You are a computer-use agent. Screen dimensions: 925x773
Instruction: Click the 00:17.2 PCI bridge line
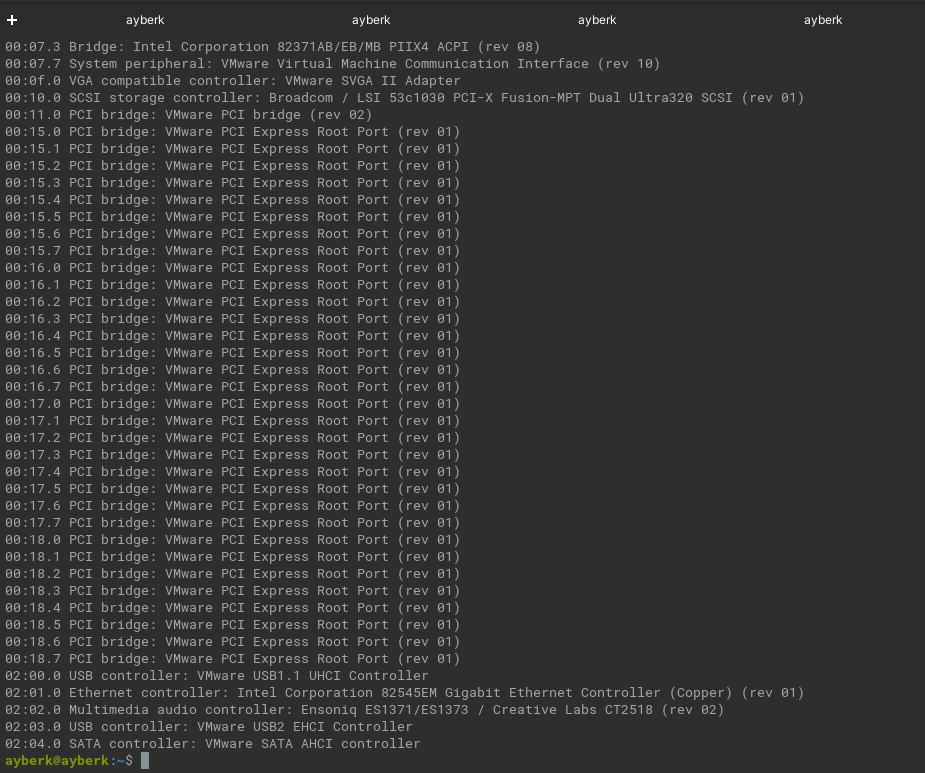pos(232,438)
